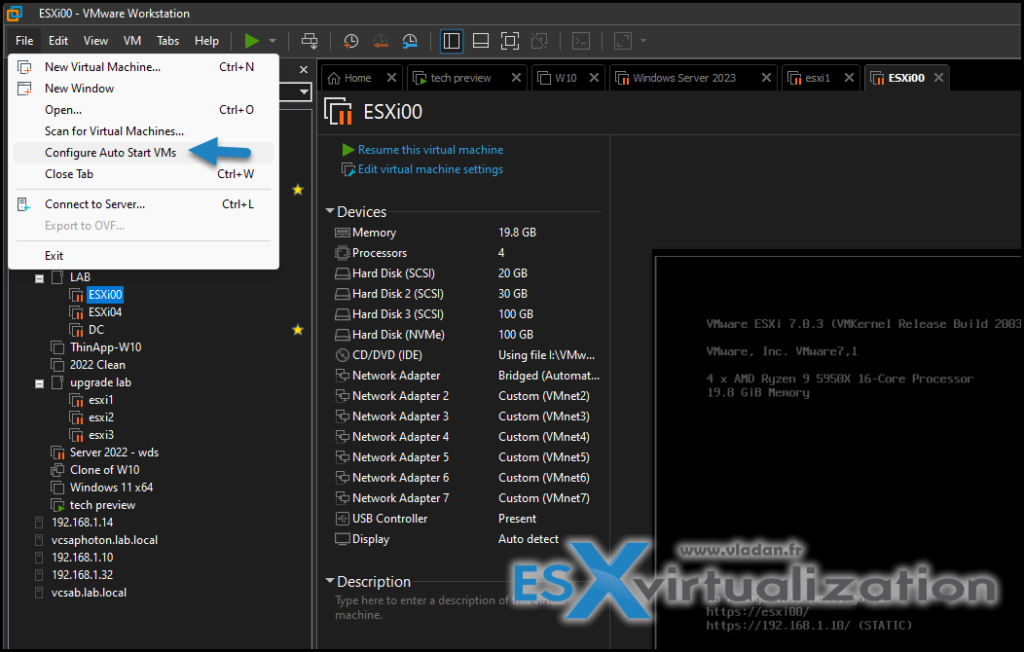Click the revert snapshot icon
Screen dimensions: 1024x652
[x=380, y=41]
